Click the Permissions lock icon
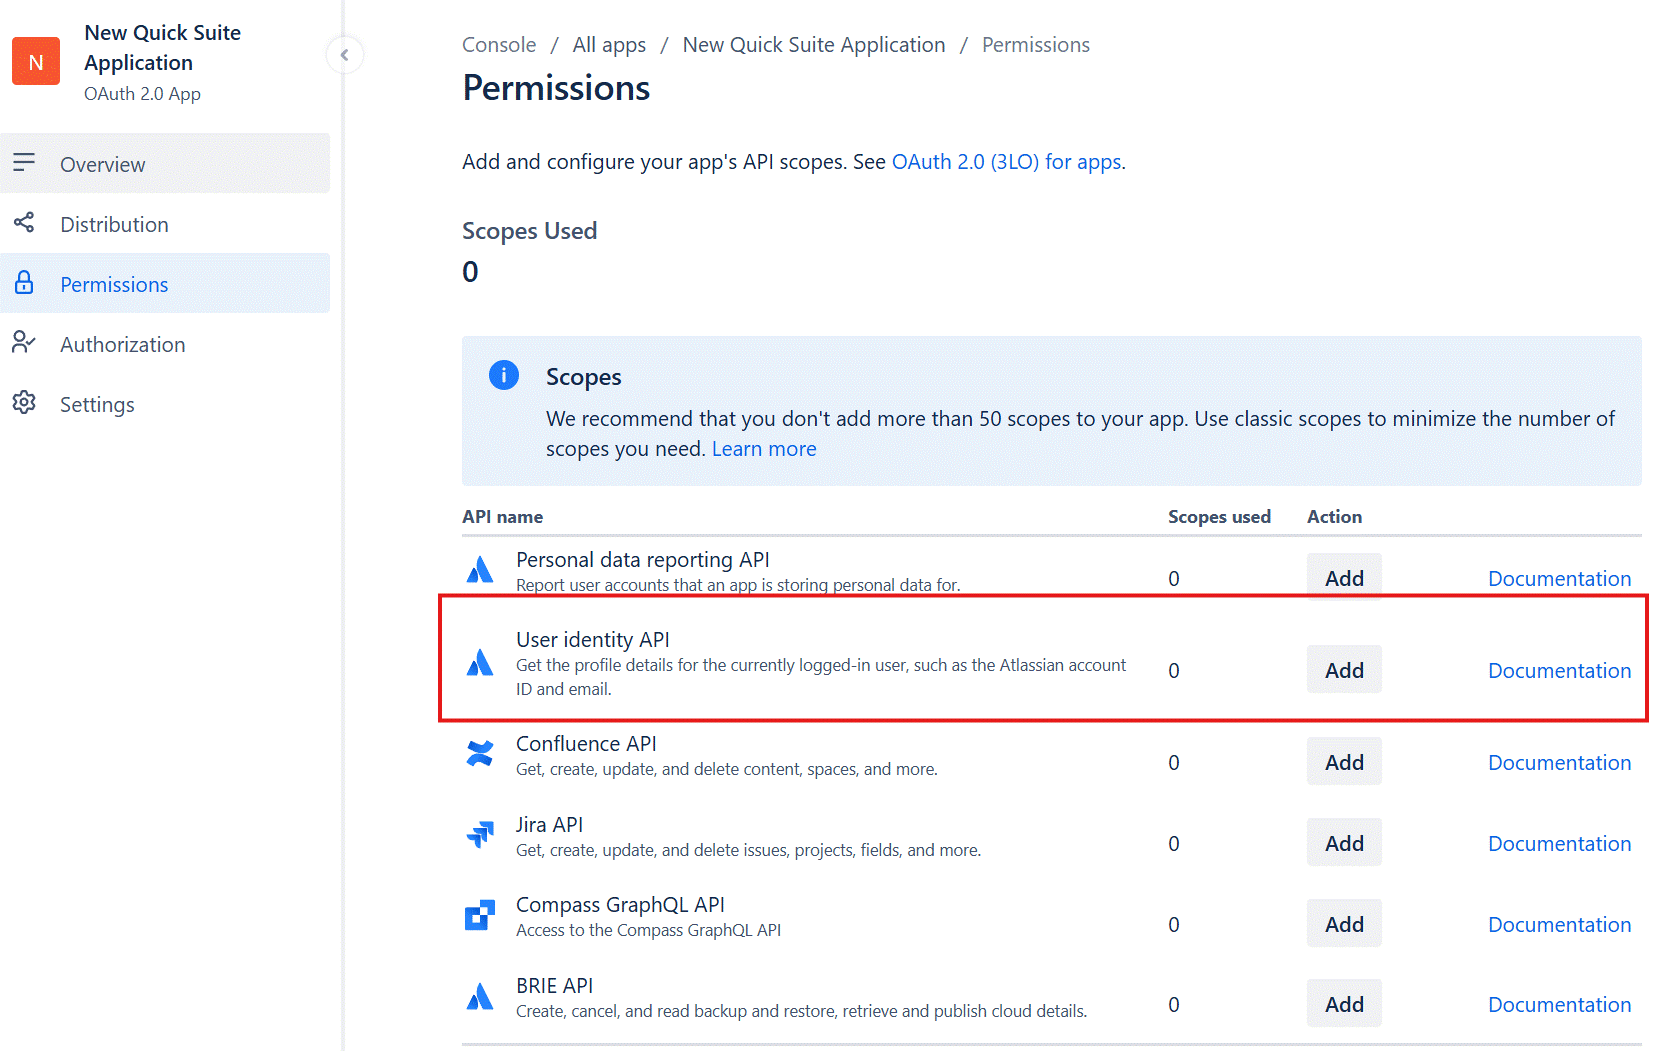The height and width of the screenshot is (1051, 1654). pos(24,283)
